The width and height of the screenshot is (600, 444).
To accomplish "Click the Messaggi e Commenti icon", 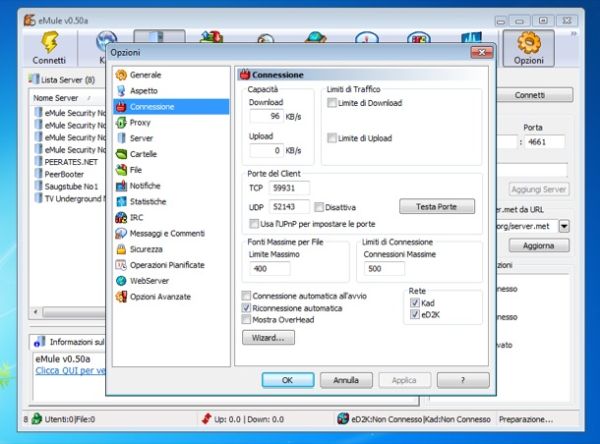I will coord(121,233).
